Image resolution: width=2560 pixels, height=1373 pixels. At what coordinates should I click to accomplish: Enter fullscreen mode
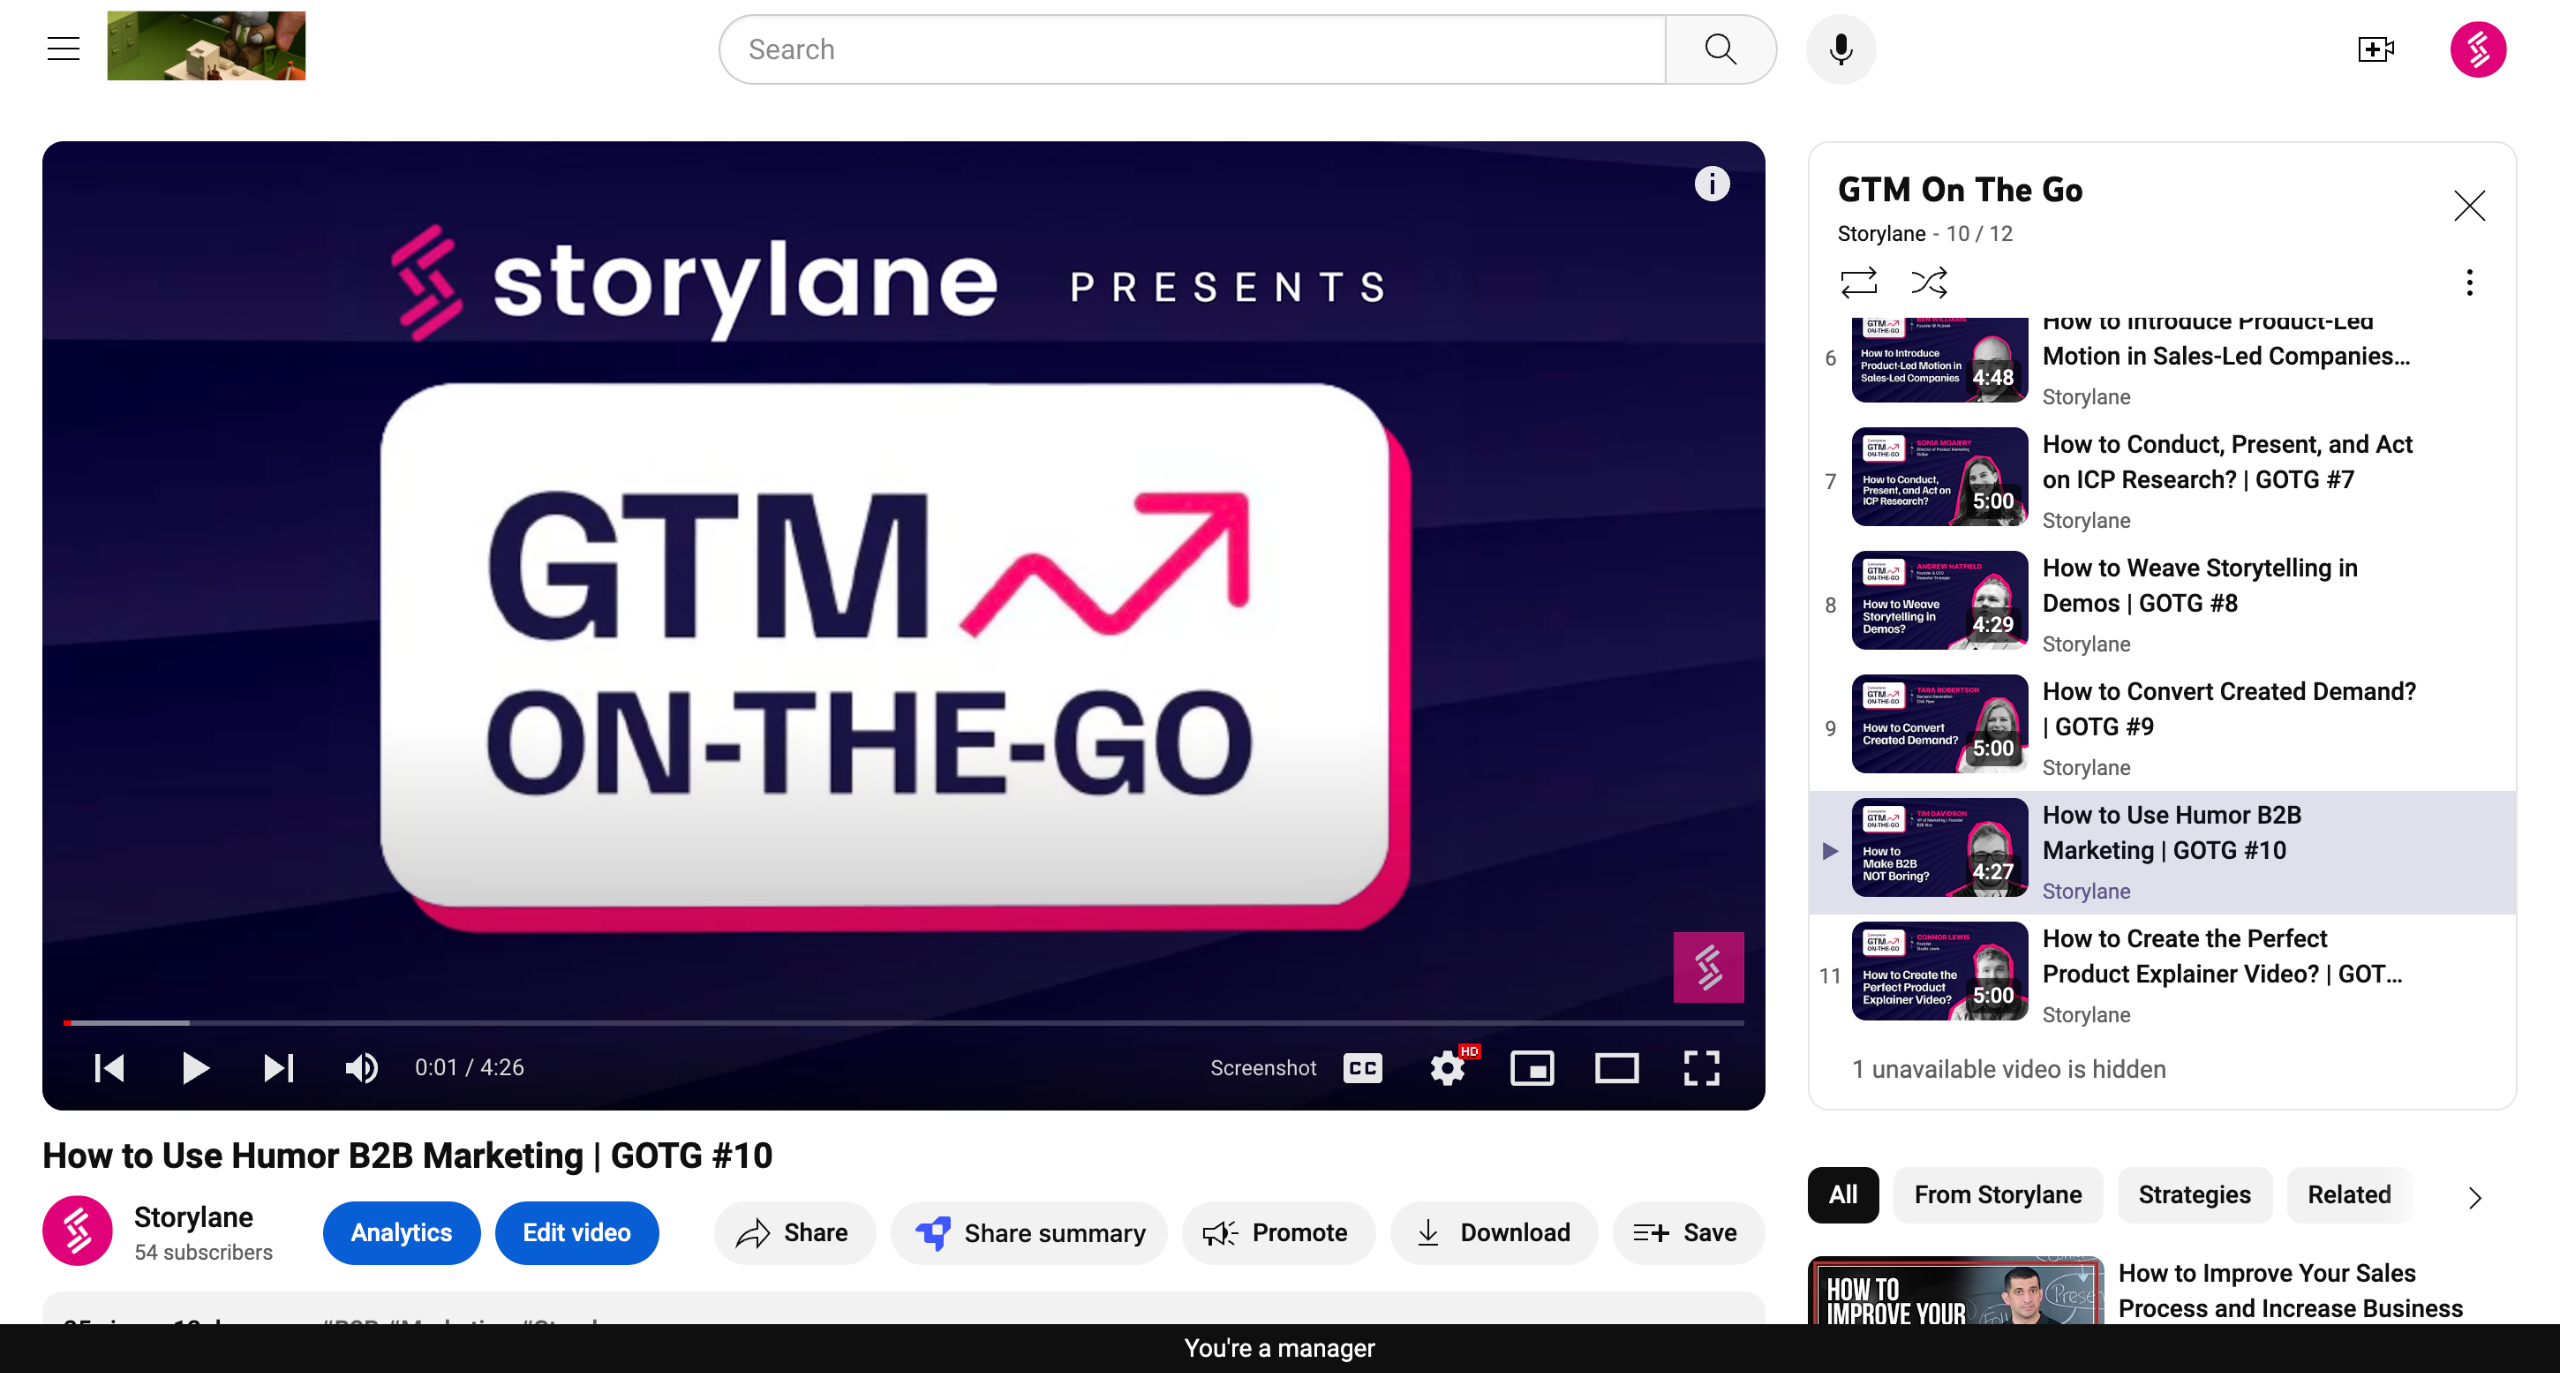(x=1701, y=1067)
